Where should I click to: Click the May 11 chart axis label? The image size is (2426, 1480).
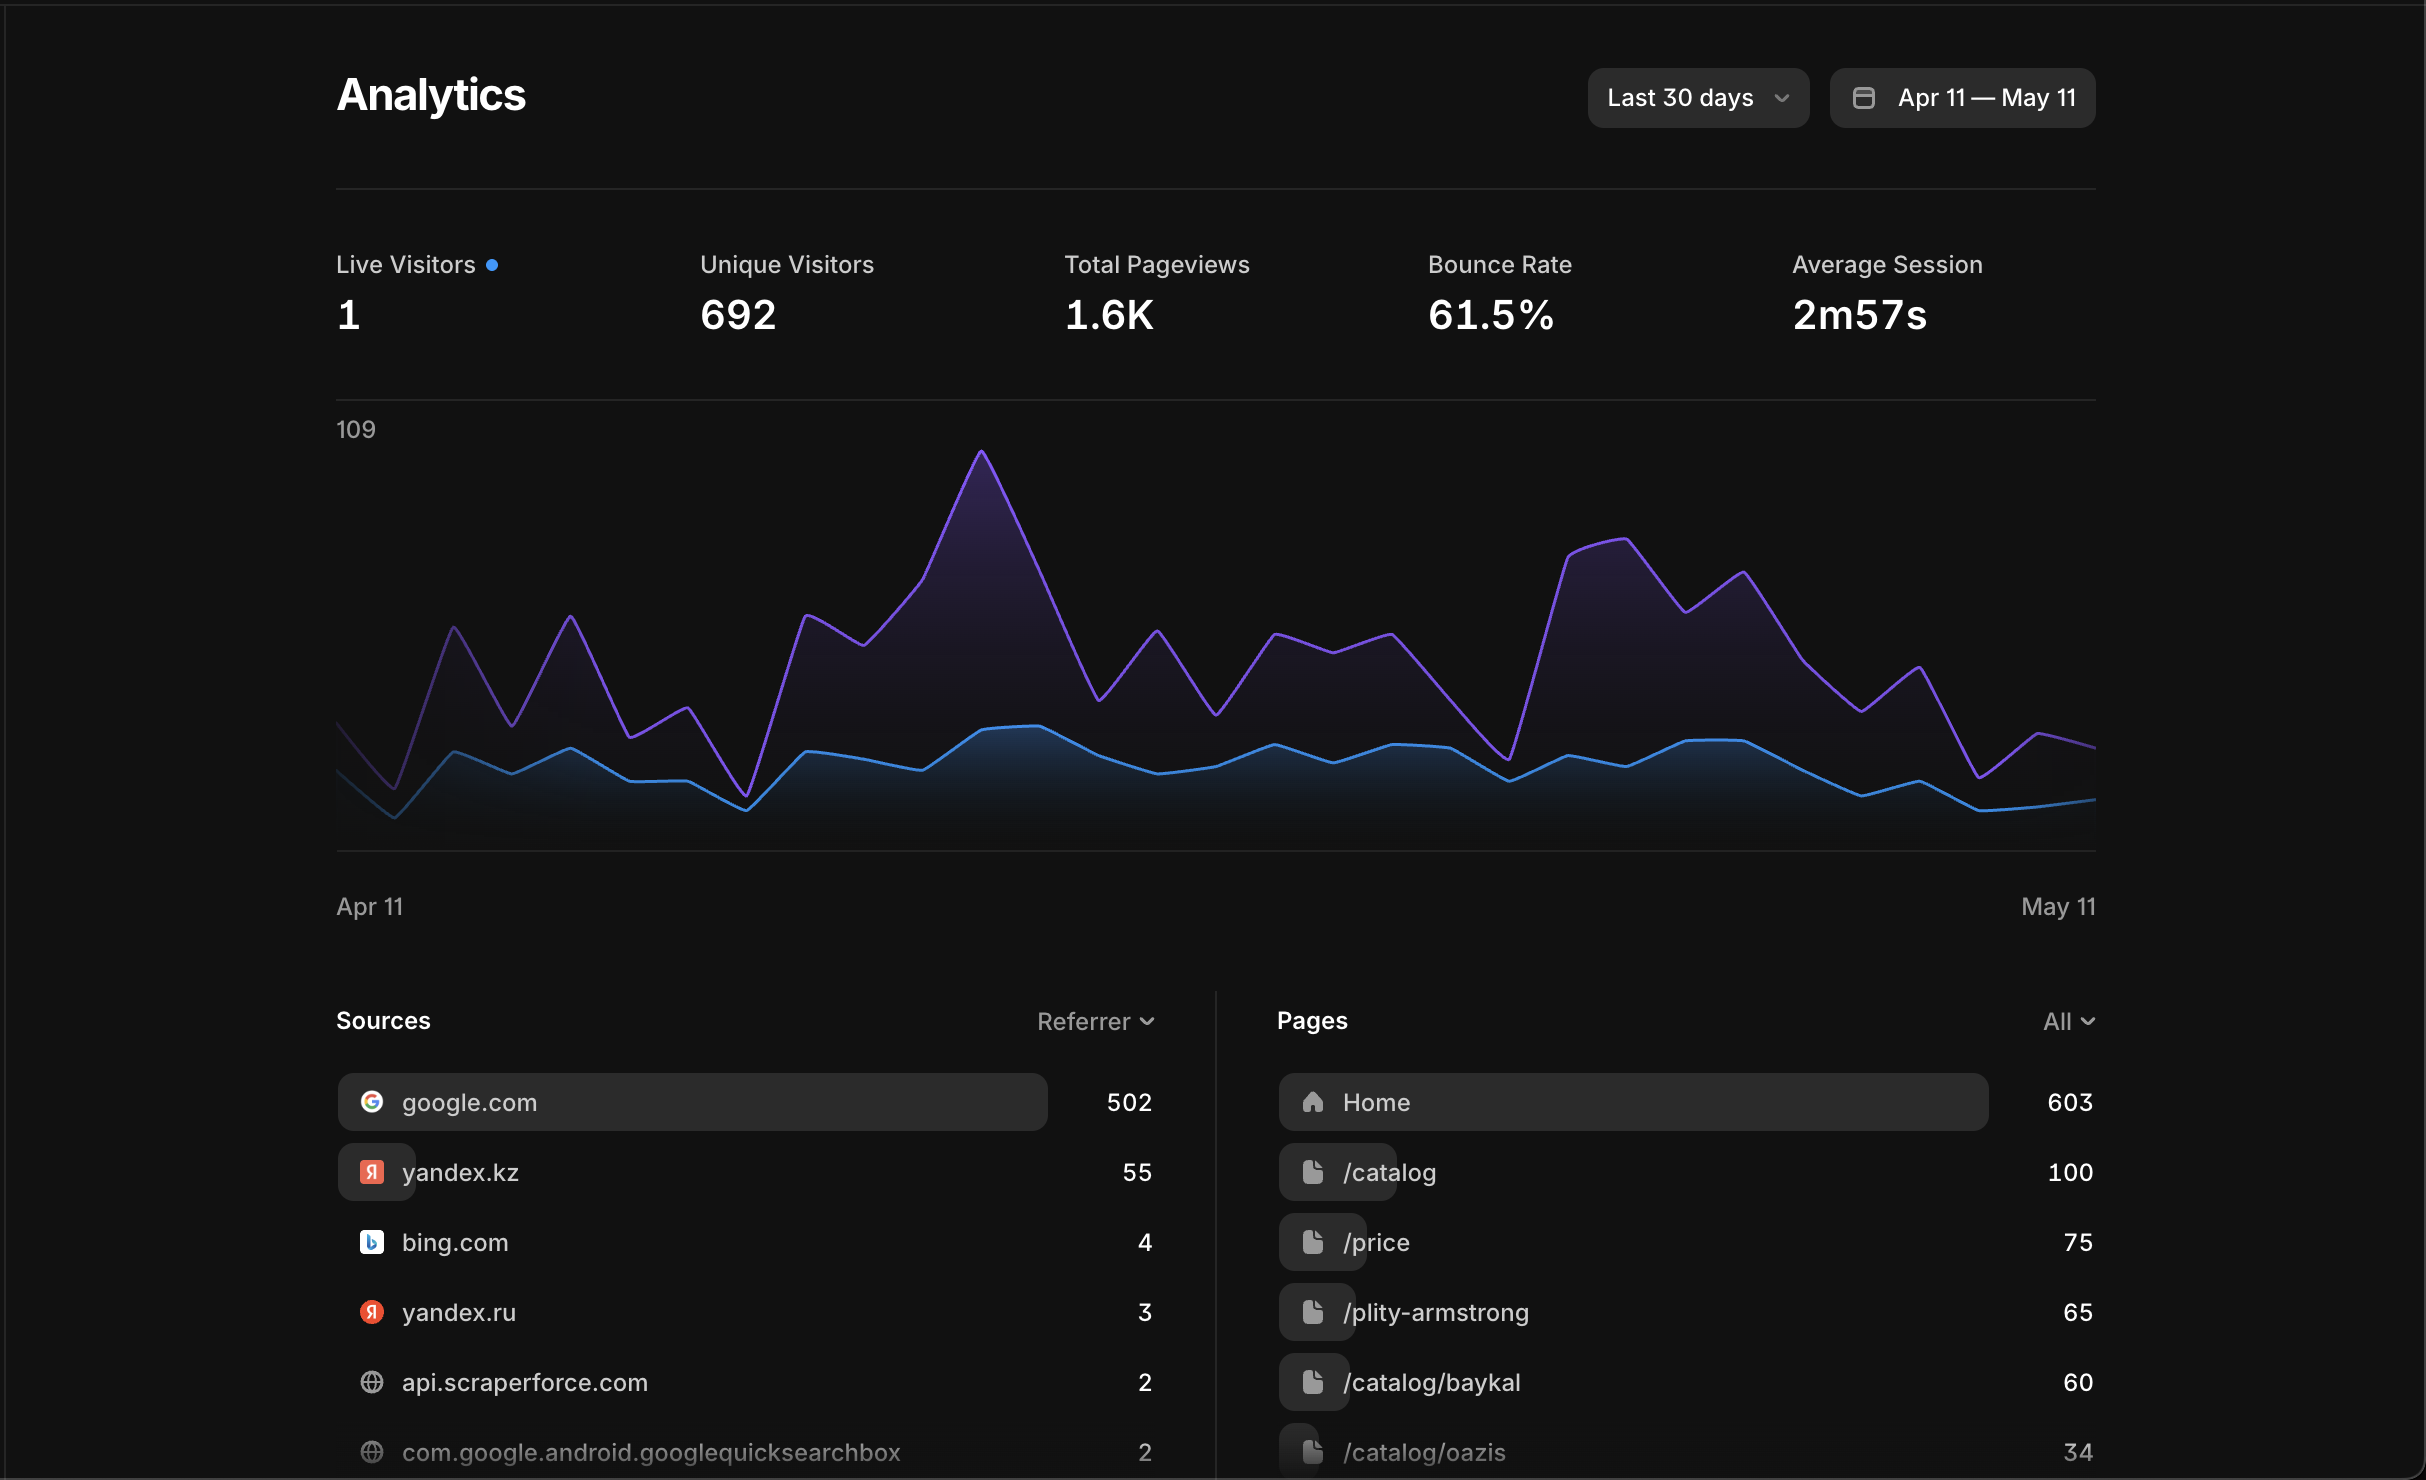pyautogui.click(x=2058, y=906)
